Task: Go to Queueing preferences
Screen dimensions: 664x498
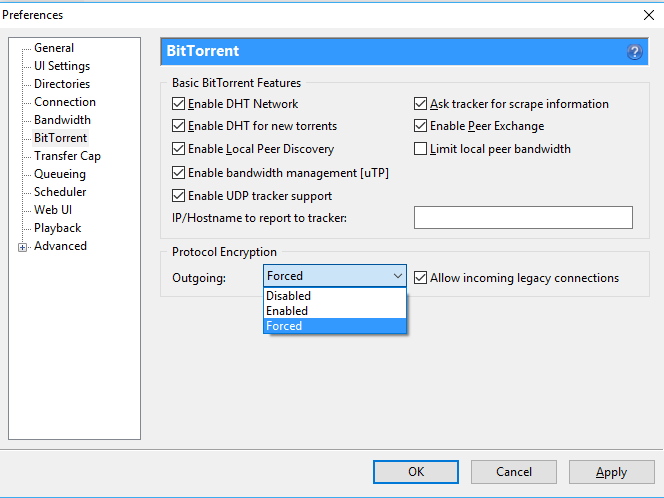Action: [60, 174]
